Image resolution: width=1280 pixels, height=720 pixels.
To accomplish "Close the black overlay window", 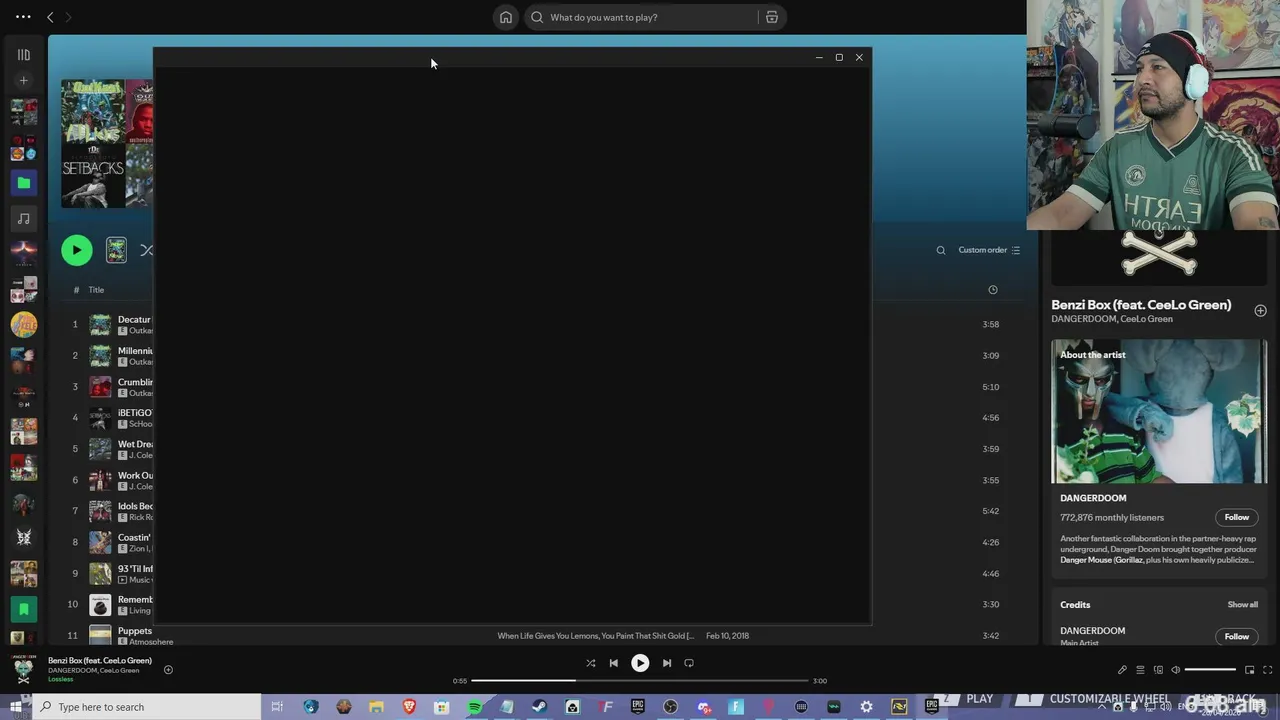I will 859,57.
